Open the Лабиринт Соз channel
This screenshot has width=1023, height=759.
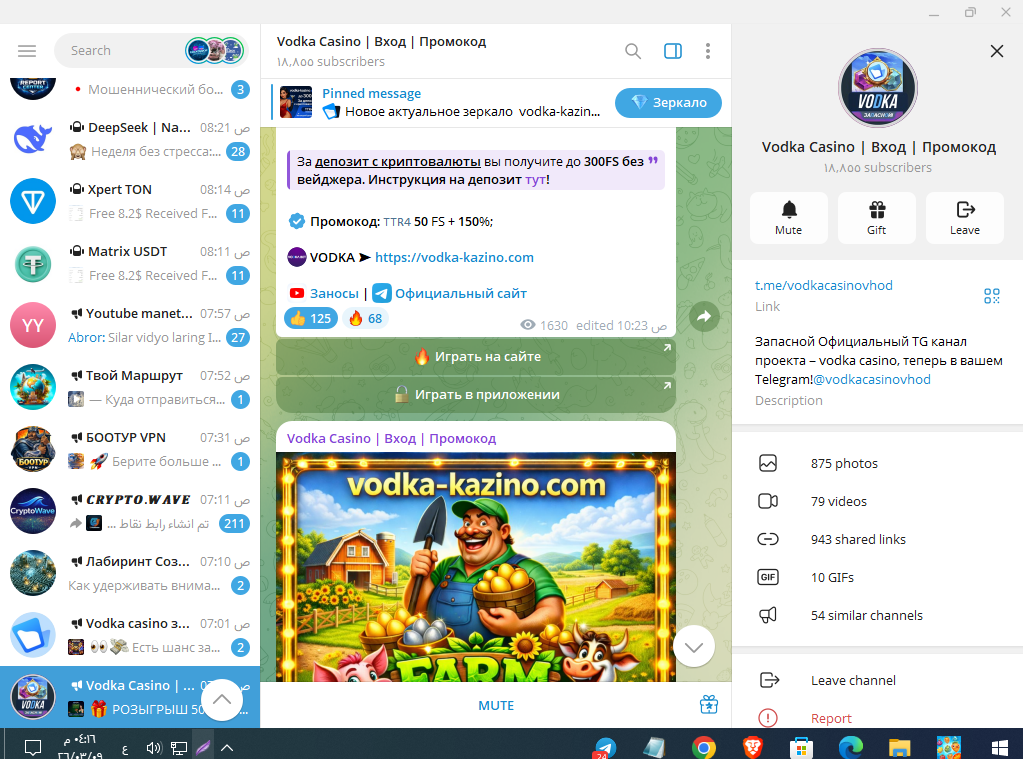click(130, 573)
